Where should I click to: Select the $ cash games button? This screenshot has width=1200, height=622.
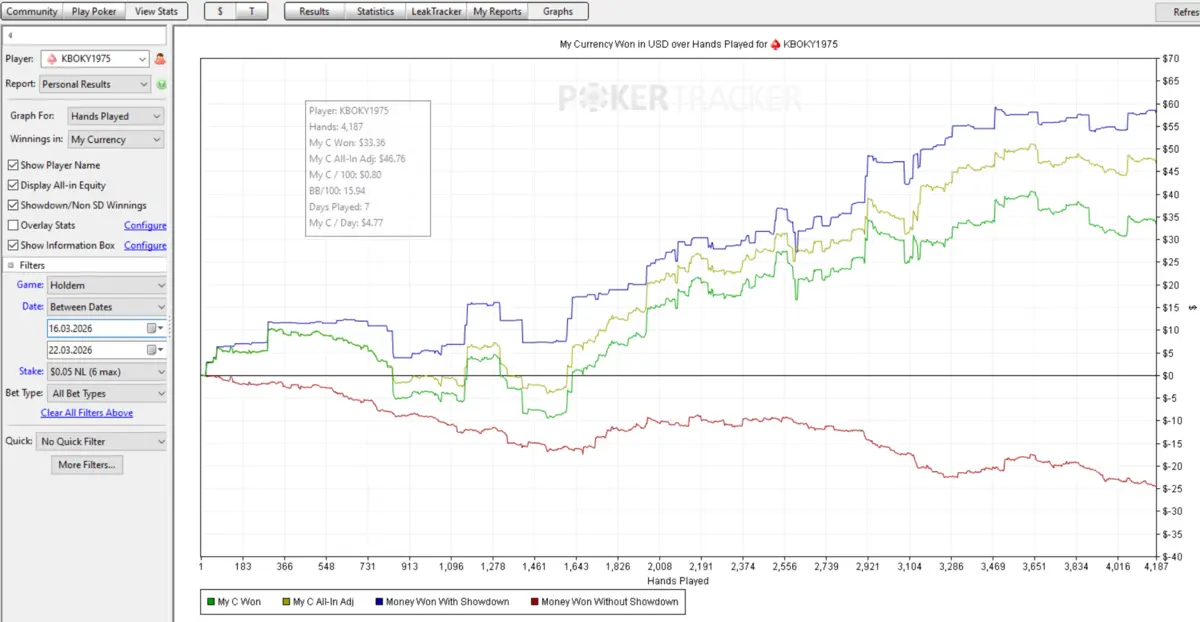click(x=220, y=11)
